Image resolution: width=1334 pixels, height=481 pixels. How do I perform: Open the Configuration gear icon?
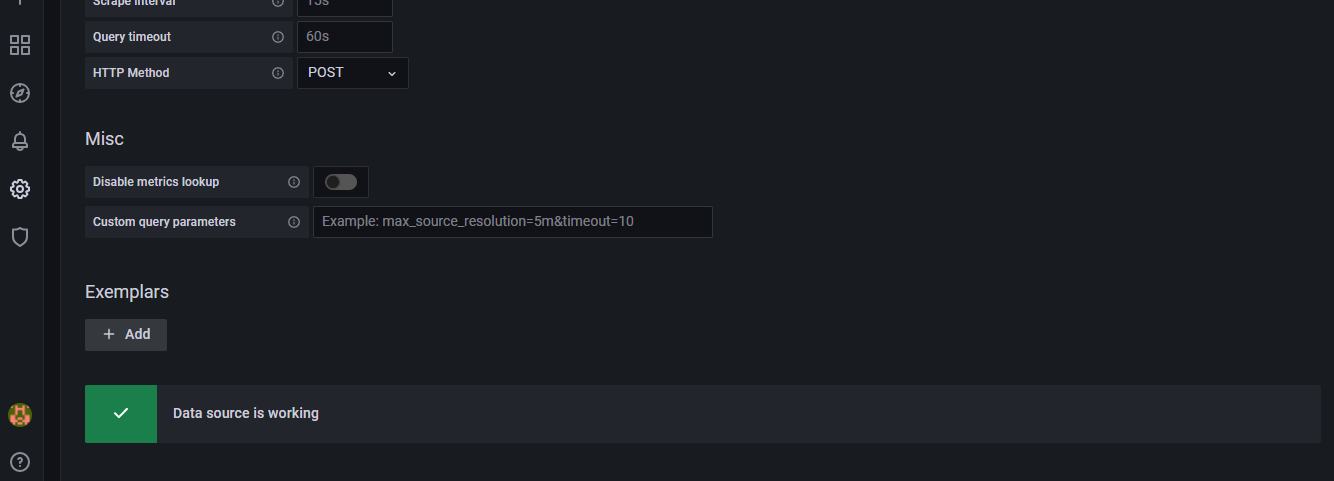[20, 189]
